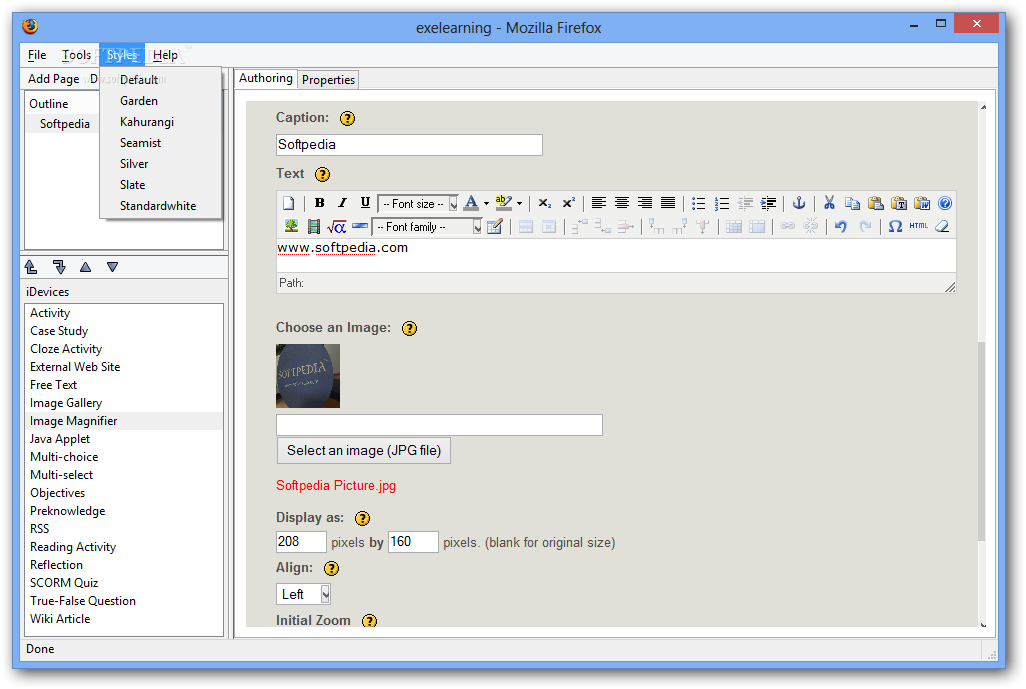Open the File menu

[x=37, y=55]
